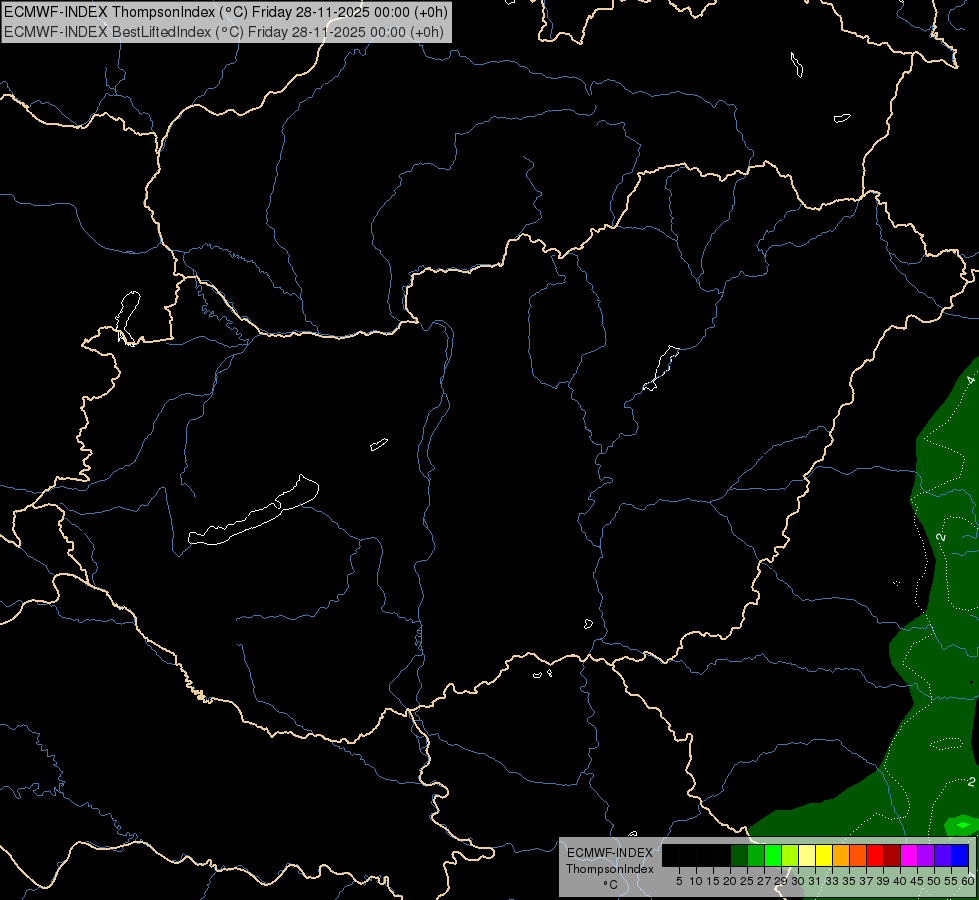Image resolution: width=979 pixels, height=900 pixels.
Task: Click the ECMWF-INDEX label in the legend
Action: coord(610,853)
